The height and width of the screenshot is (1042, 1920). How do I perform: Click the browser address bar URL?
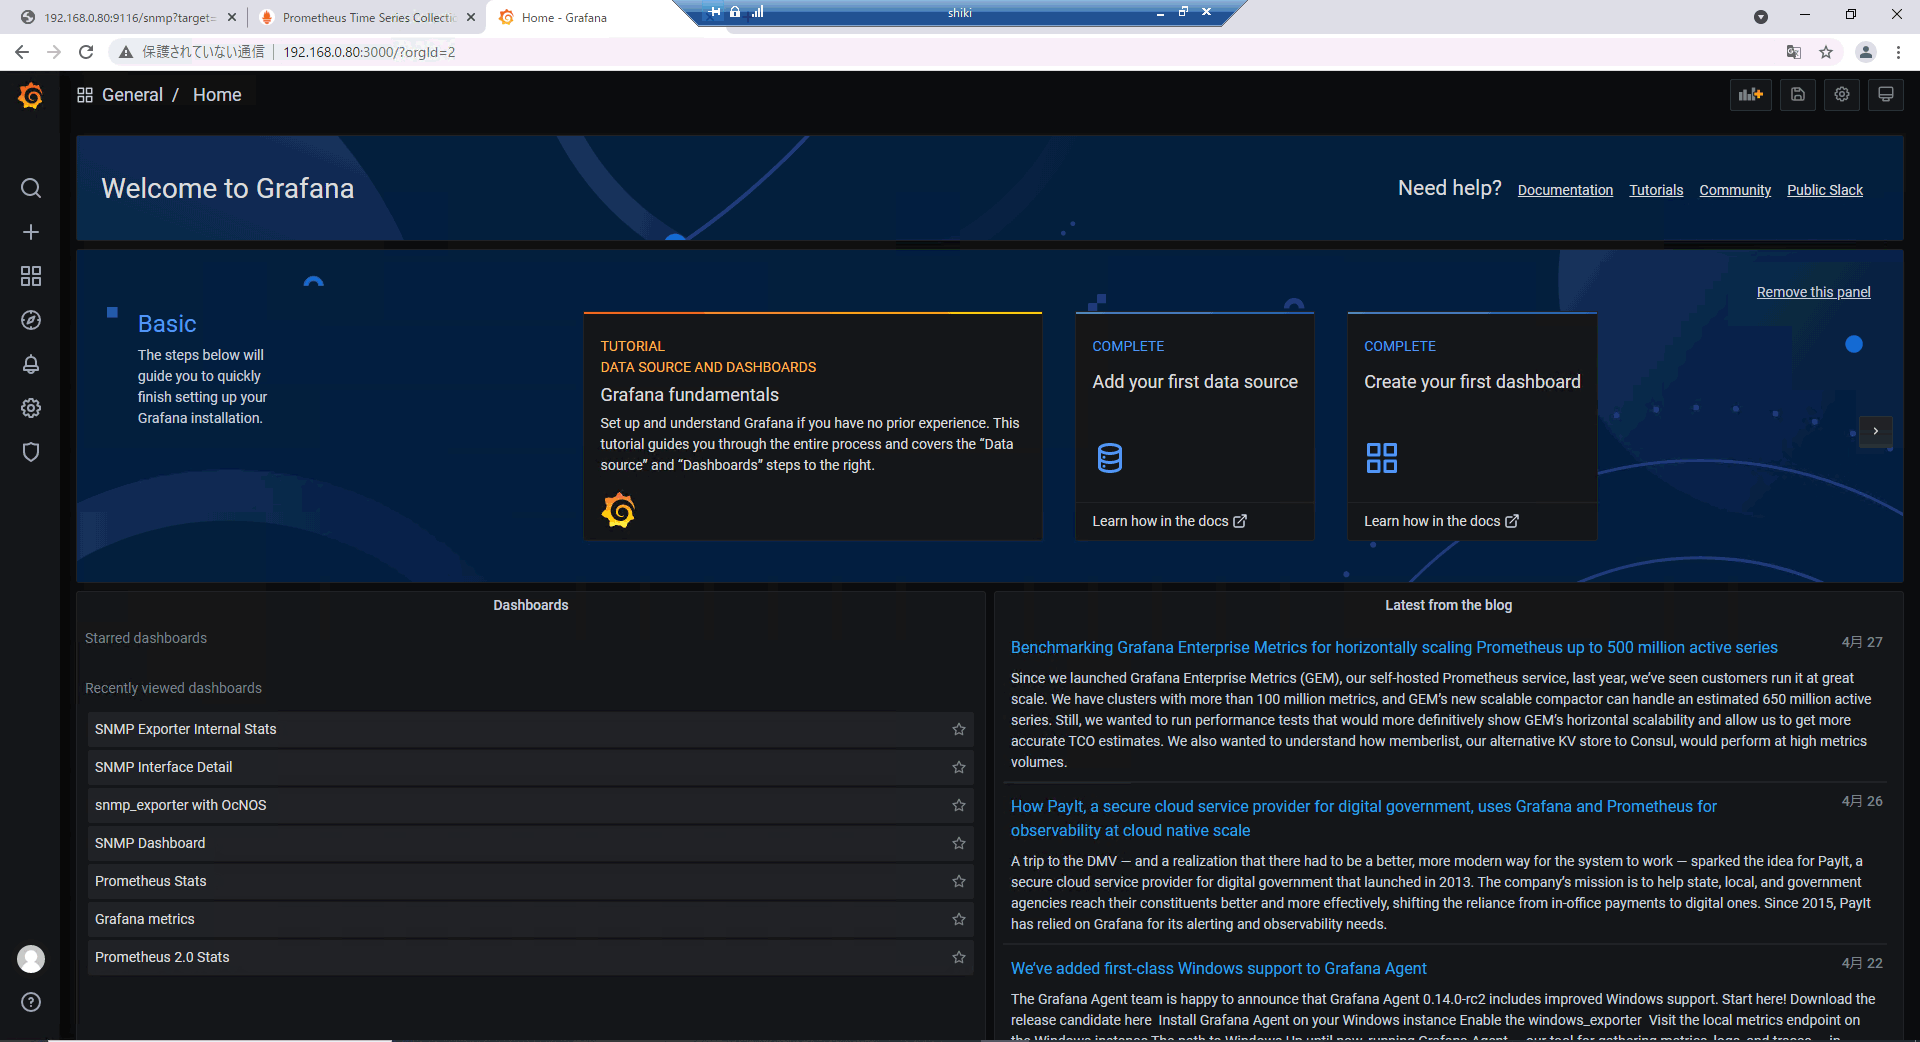coord(369,52)
